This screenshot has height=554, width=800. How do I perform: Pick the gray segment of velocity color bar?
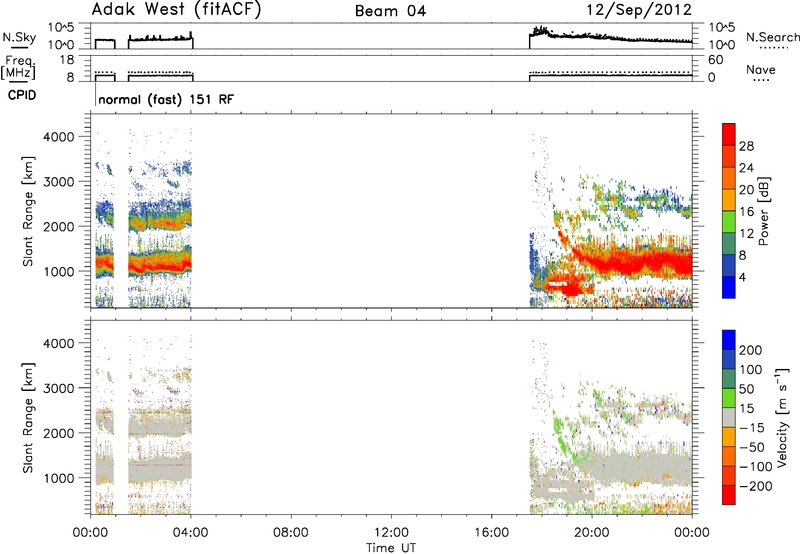tap(729, 417)
